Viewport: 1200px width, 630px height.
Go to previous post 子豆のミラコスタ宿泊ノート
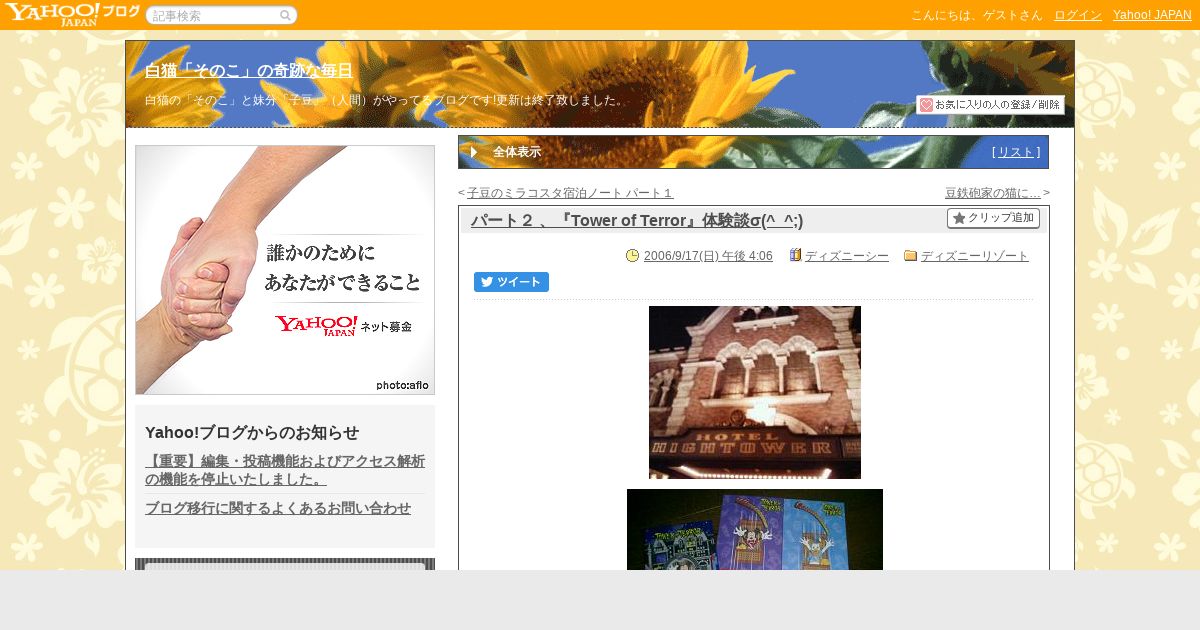tap(570, 193)
